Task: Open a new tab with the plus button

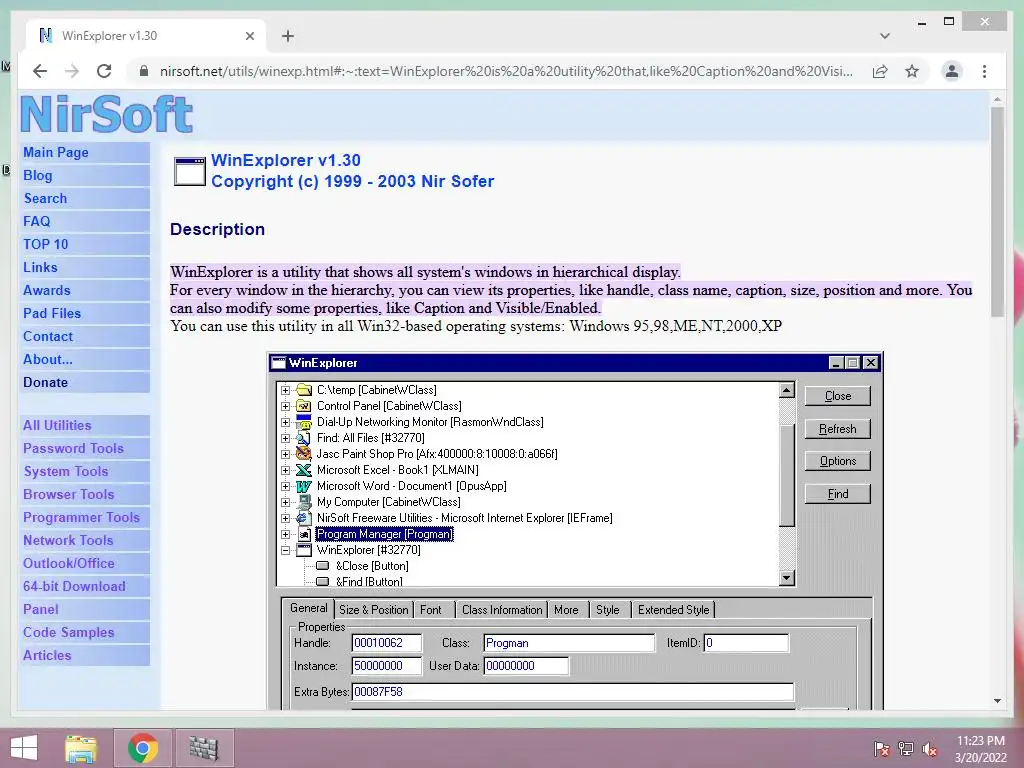Action: tap(287, 36)
